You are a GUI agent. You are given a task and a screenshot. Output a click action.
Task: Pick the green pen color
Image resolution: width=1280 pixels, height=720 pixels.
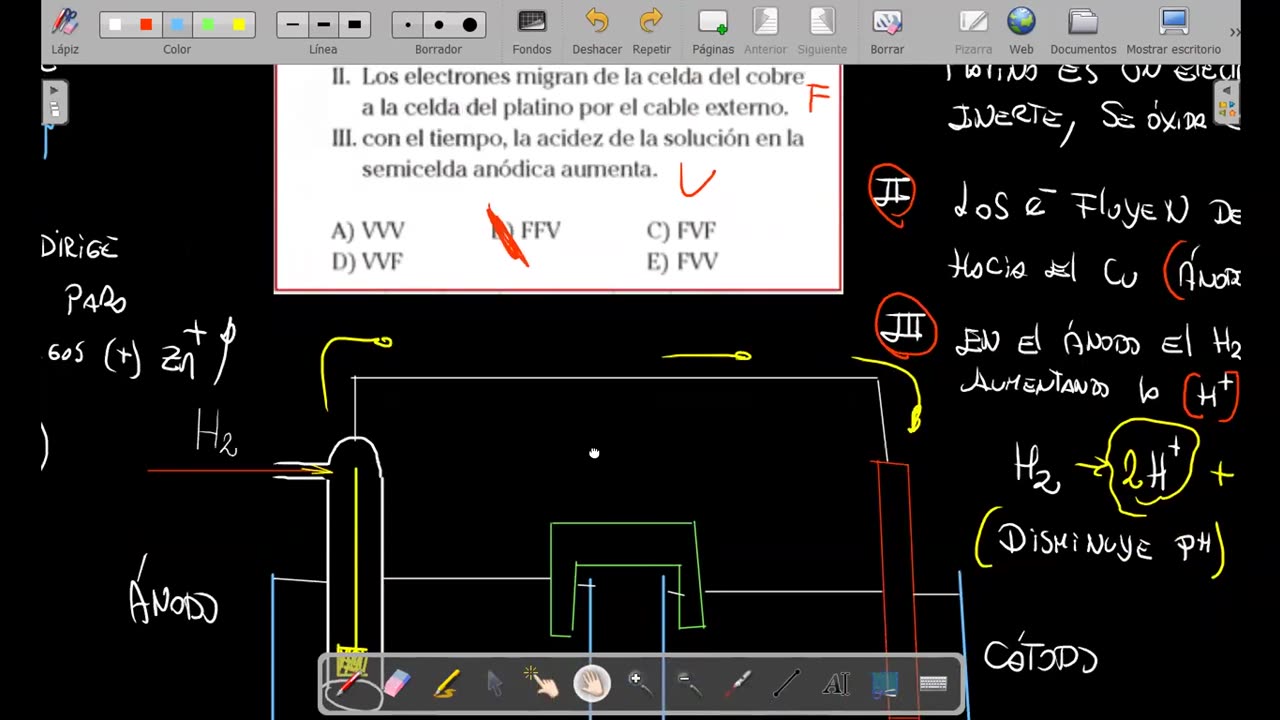(208, 25)
